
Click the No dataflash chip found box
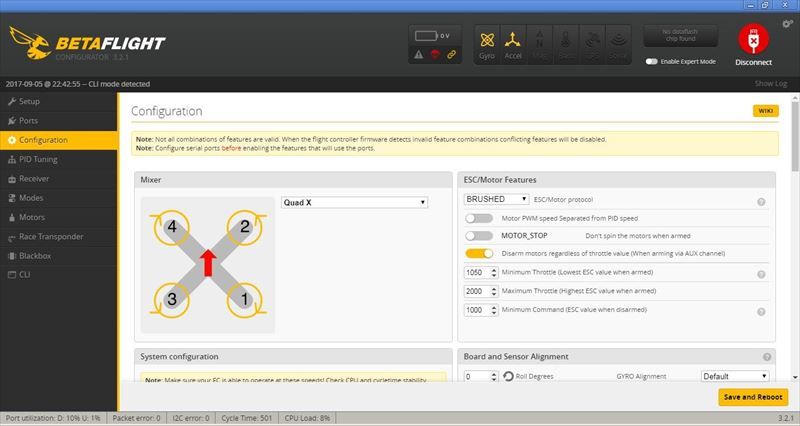[x=680, y=35]
